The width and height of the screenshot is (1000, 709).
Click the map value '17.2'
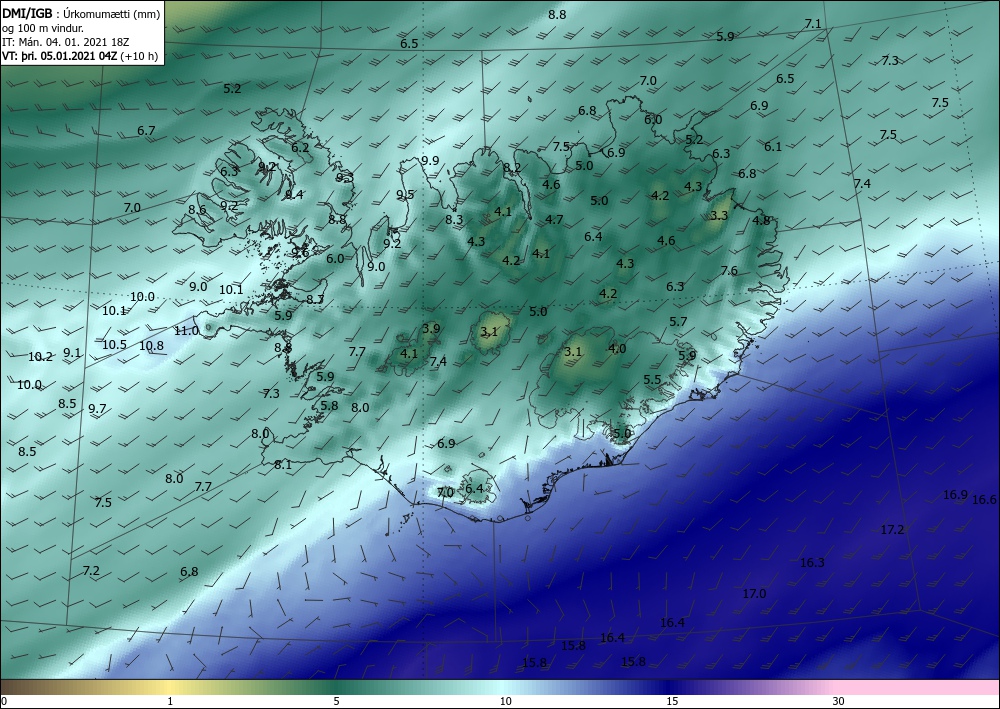pyautogui.click(x=892, y=530)
